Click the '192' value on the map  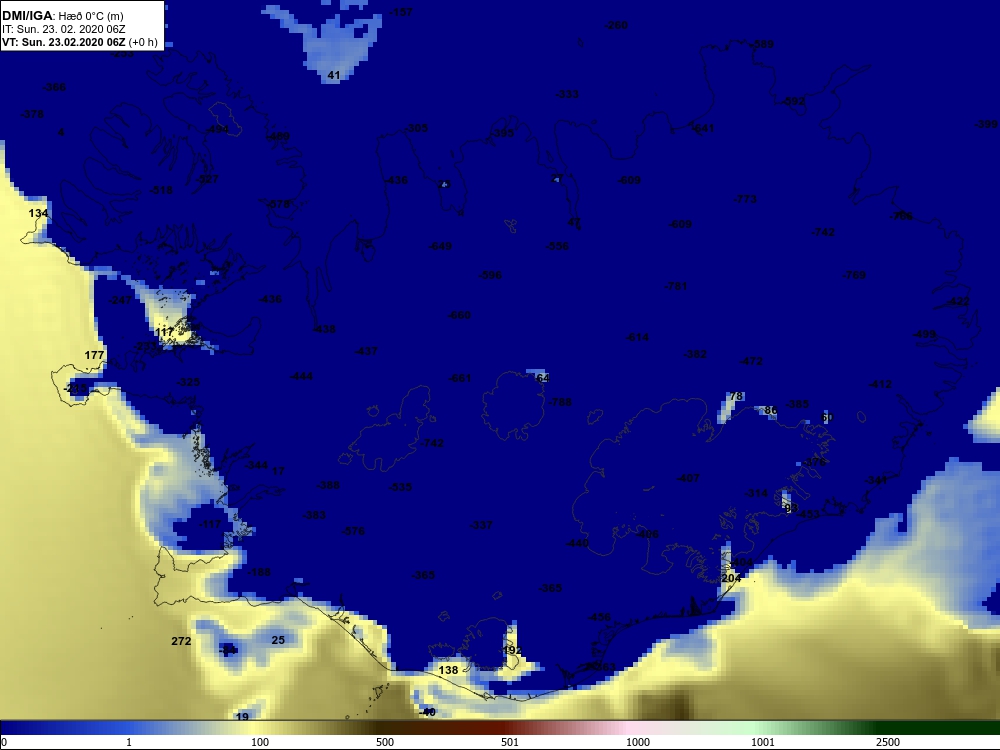[512, 651]
